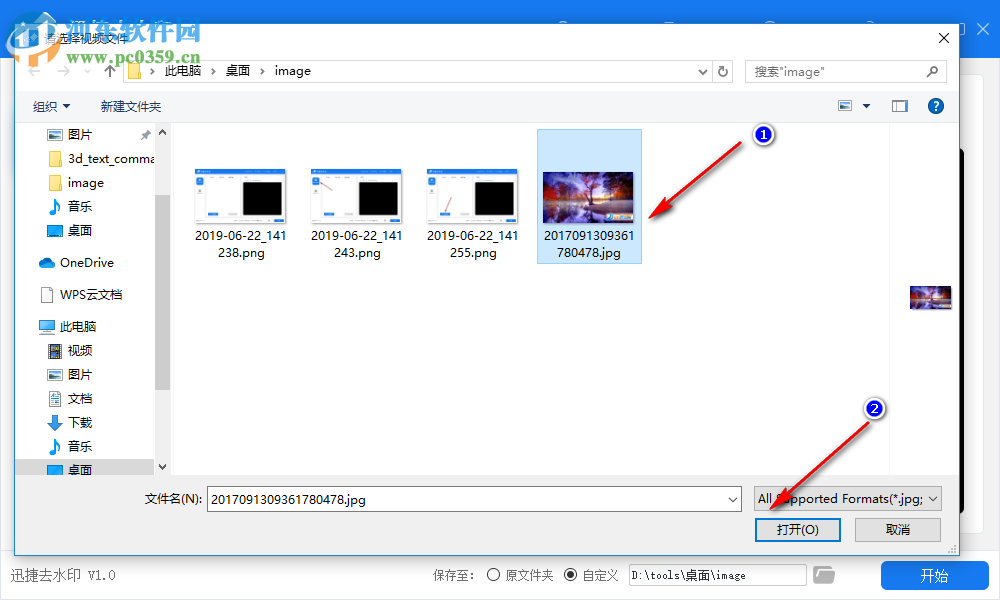Click sidebar scrollbar down arrow

point(162,467)
